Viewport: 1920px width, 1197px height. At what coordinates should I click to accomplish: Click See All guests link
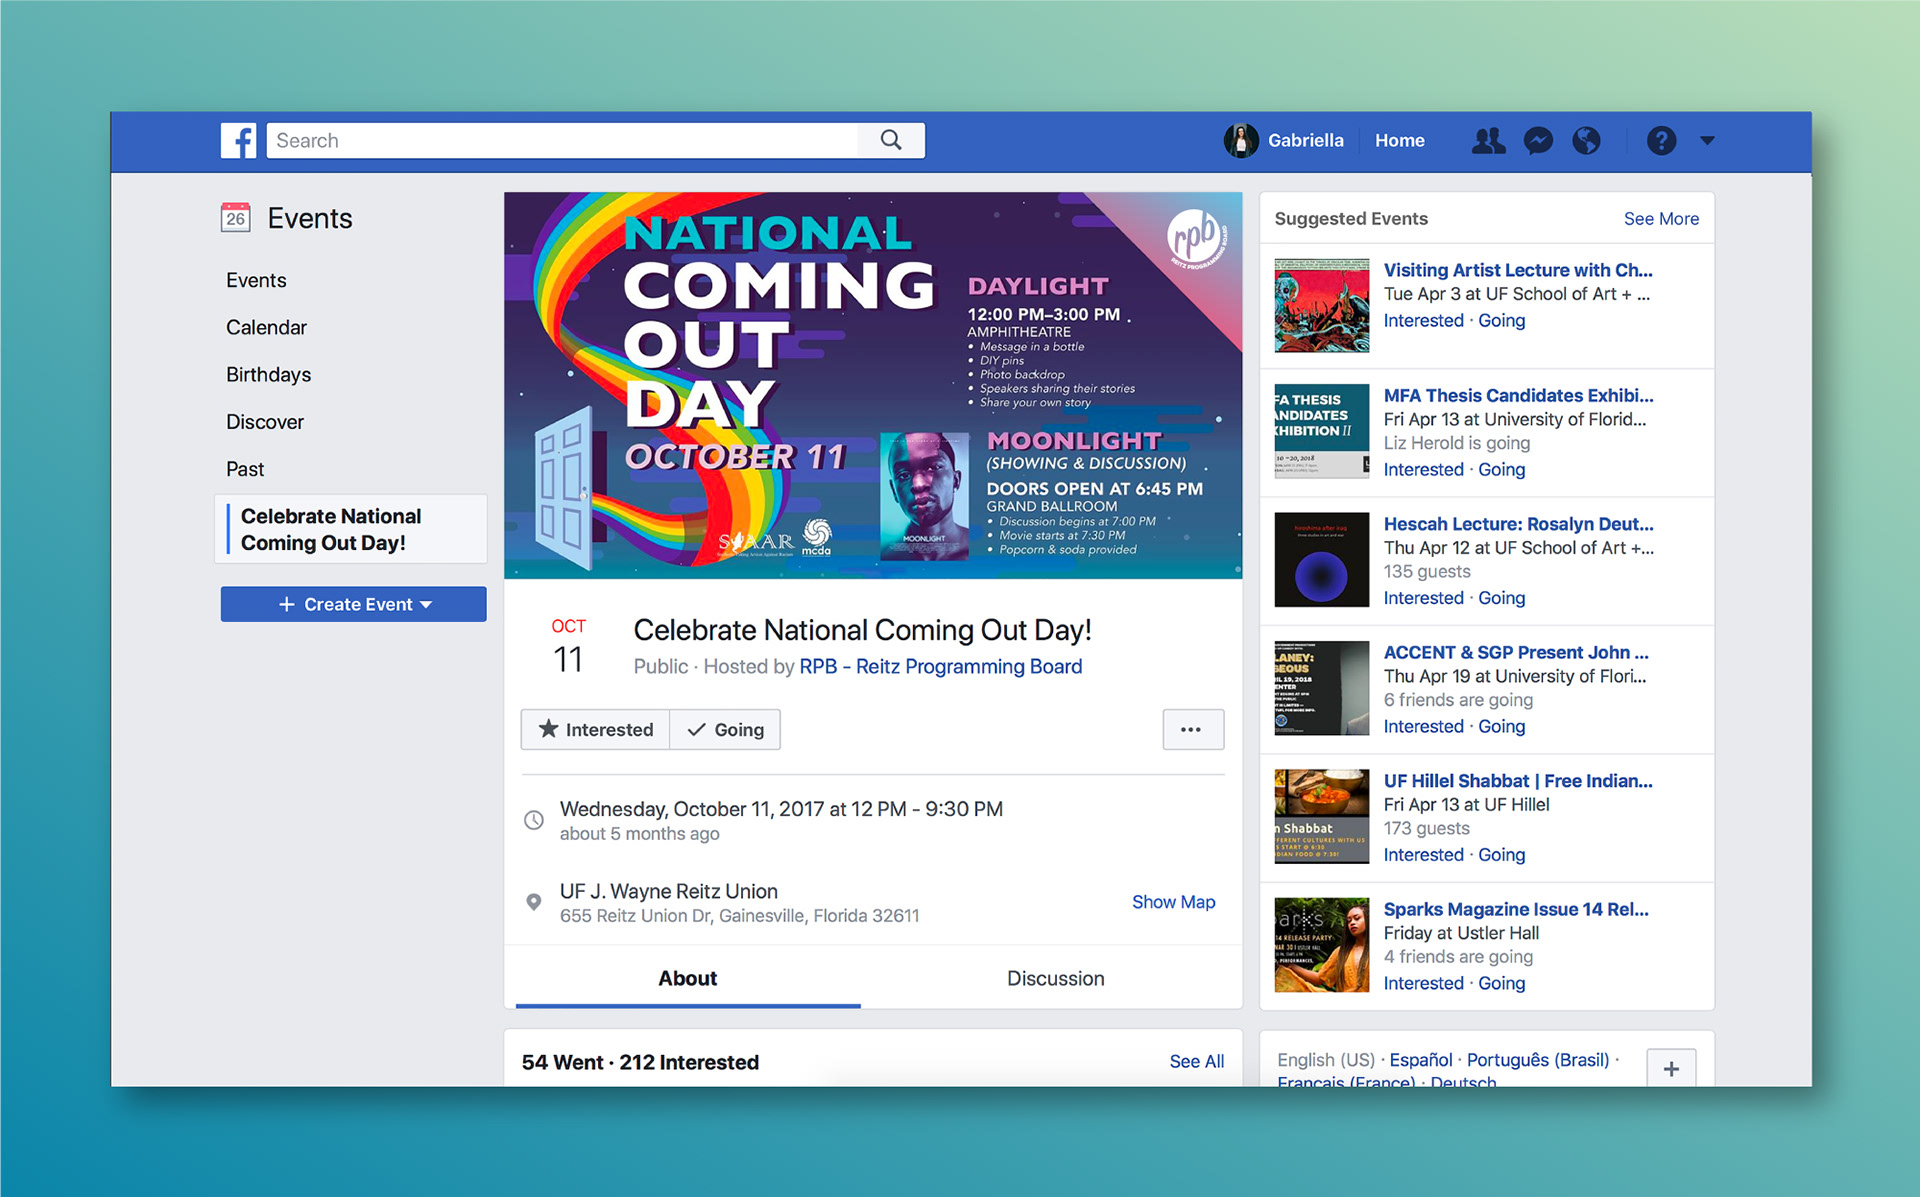(1196, 1061)
